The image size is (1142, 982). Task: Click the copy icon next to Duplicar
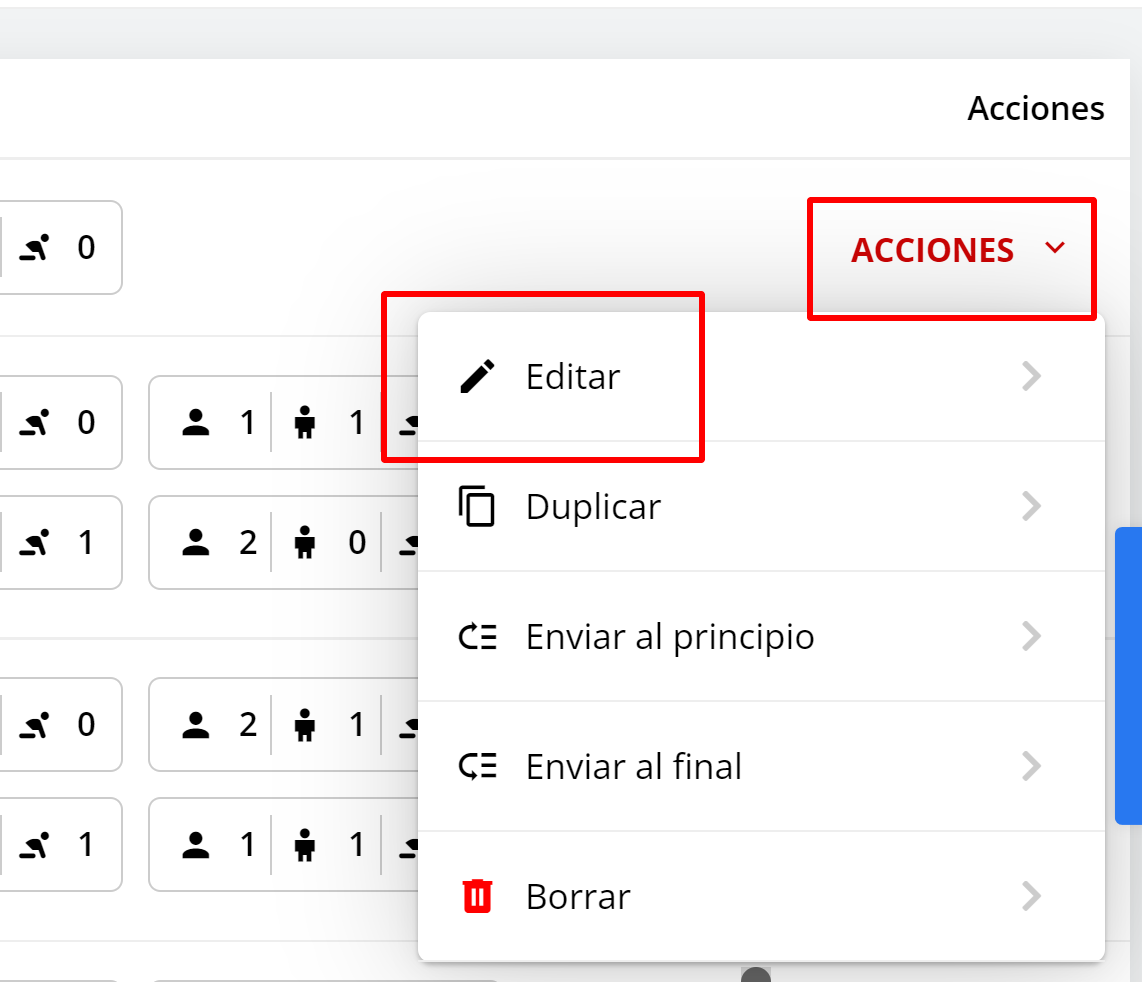(x=478, y=506)
